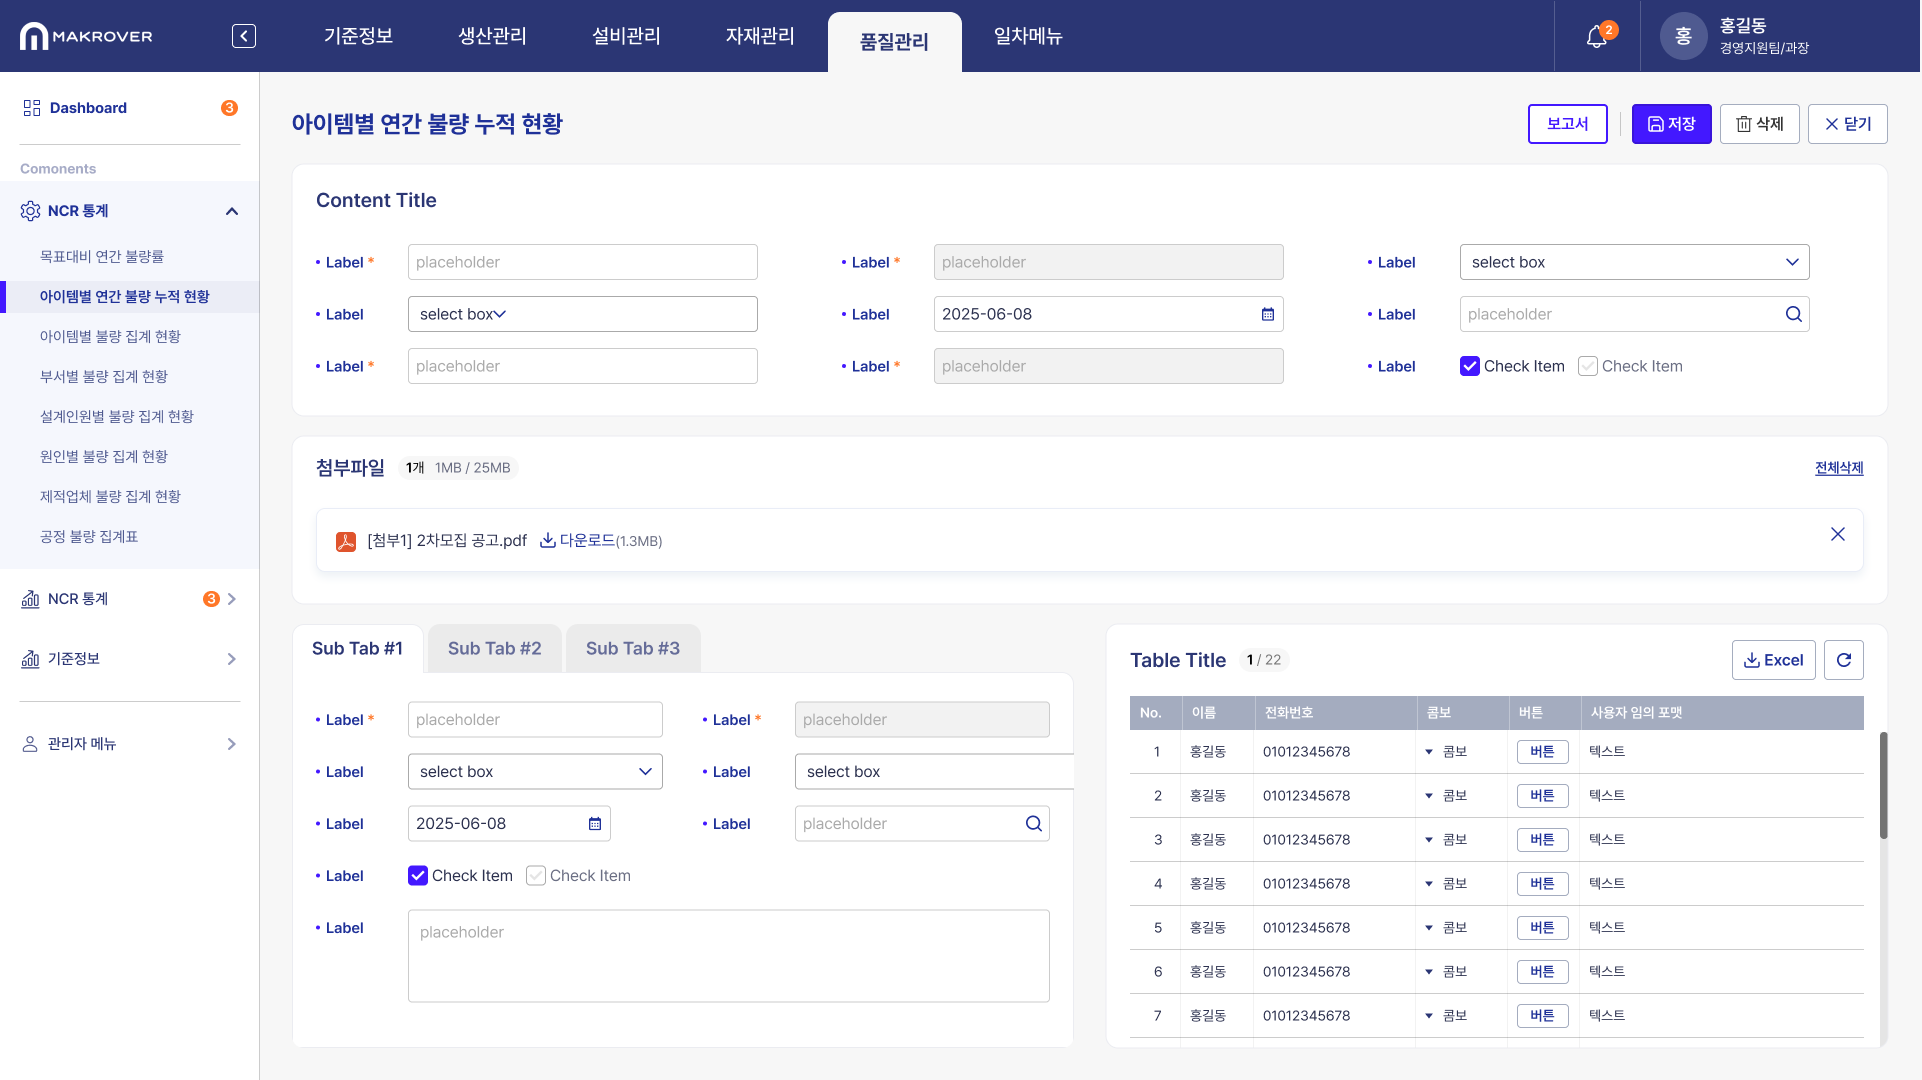Image resolution: width=1922 pixels, height=1080 pixels.
Task: Expand the 관리자 메뉴 sidebar item
Action: click(231, 744)
